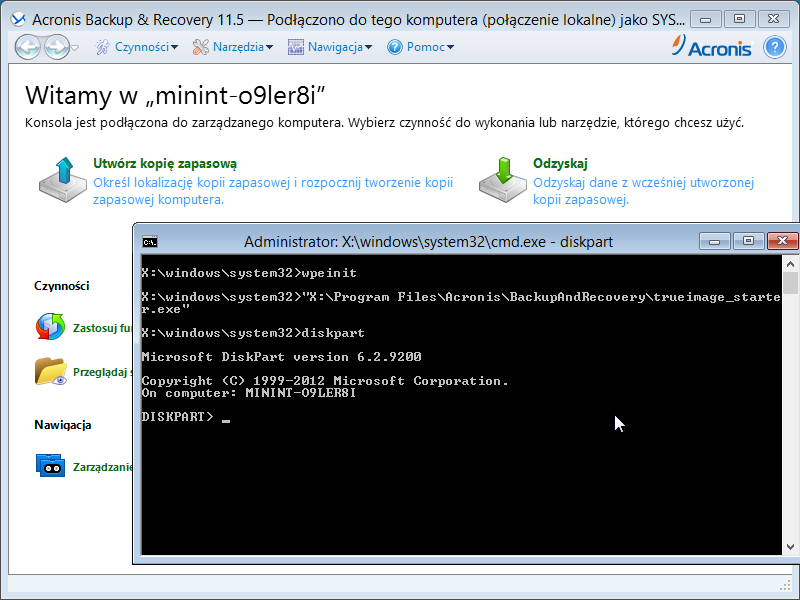Click the 'Witamy w minint-o9ler8i' heading

pos(175,95)
